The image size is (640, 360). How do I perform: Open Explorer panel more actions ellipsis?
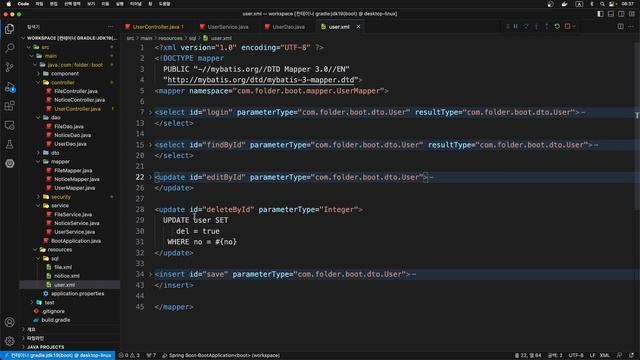coord(111,27)
